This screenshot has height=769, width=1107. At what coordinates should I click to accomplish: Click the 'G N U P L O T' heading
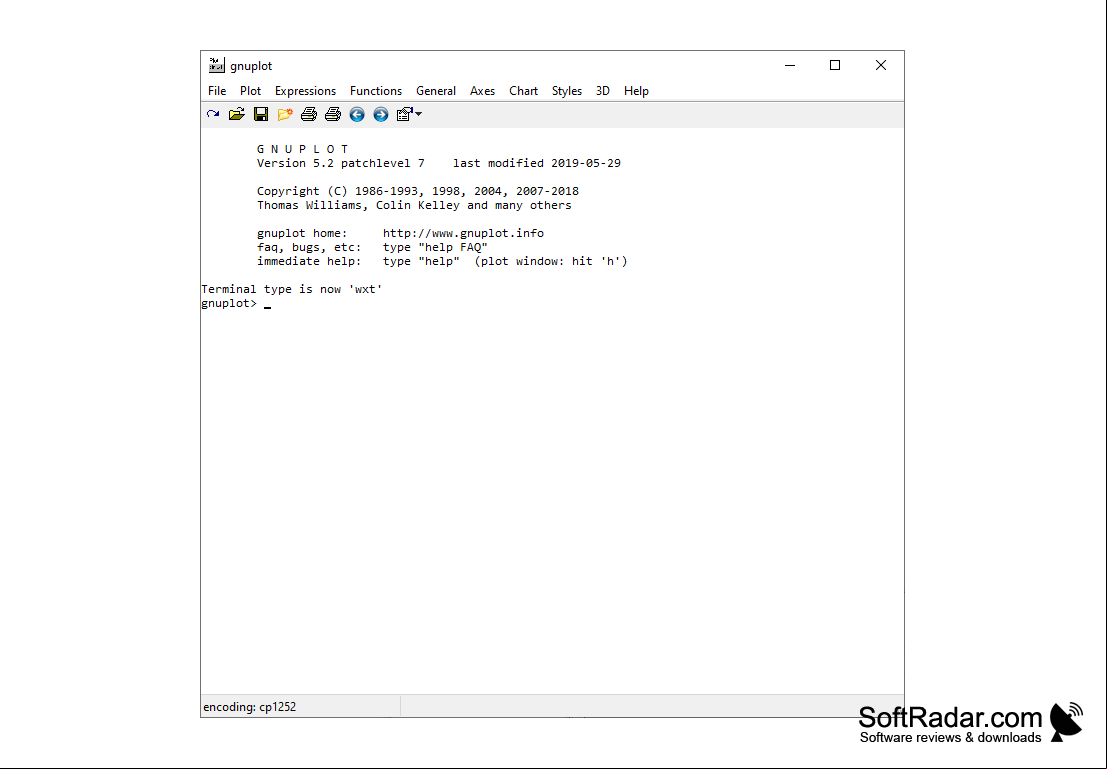302,149
